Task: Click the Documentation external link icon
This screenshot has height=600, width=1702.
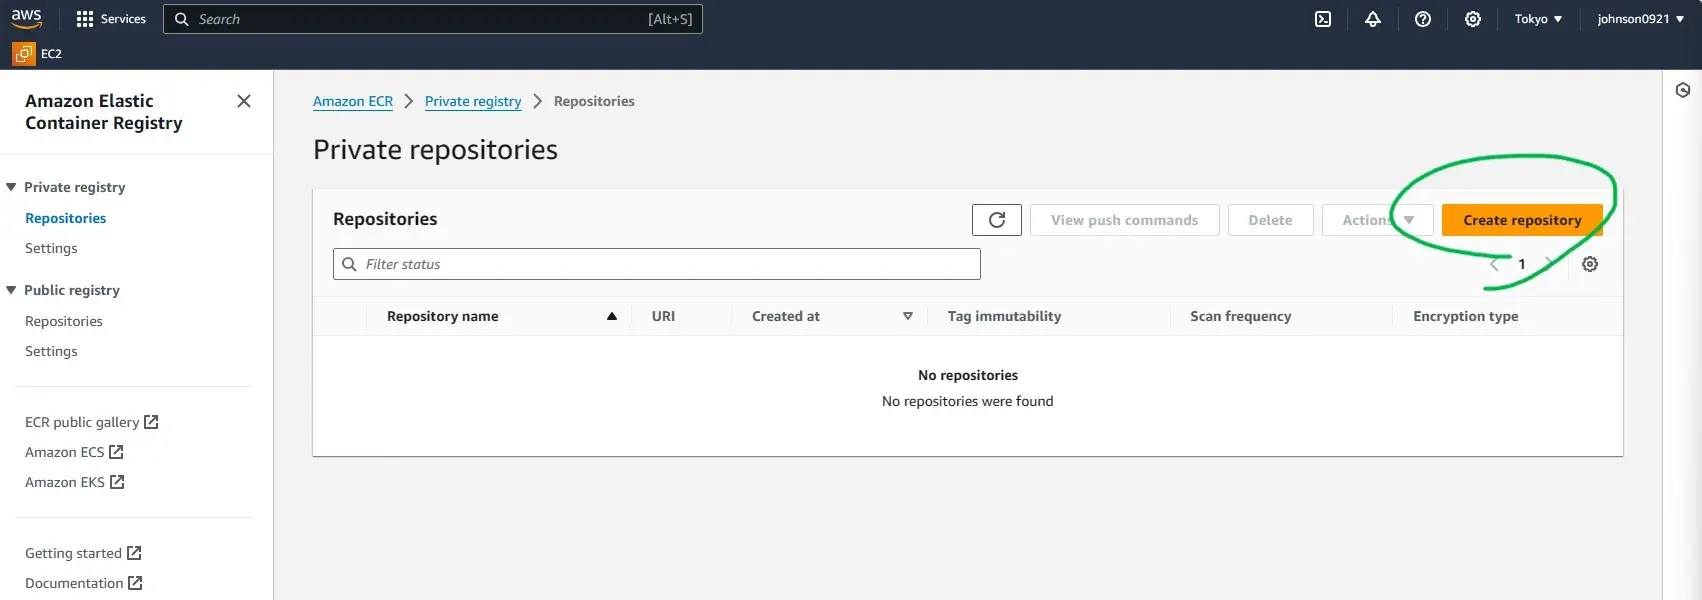Action: (135, 583)
